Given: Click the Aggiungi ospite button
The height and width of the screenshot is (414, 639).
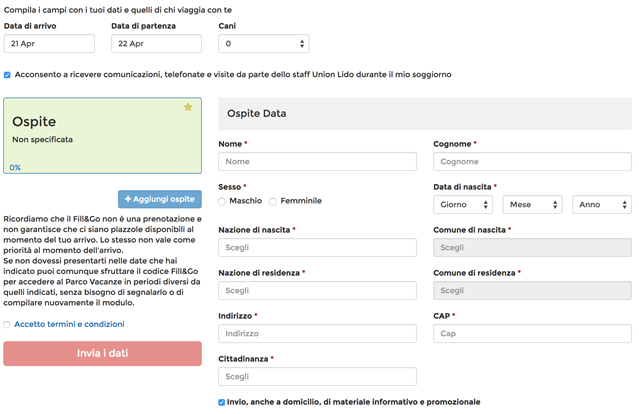Looking at the screenshot, I should (160, 199).
